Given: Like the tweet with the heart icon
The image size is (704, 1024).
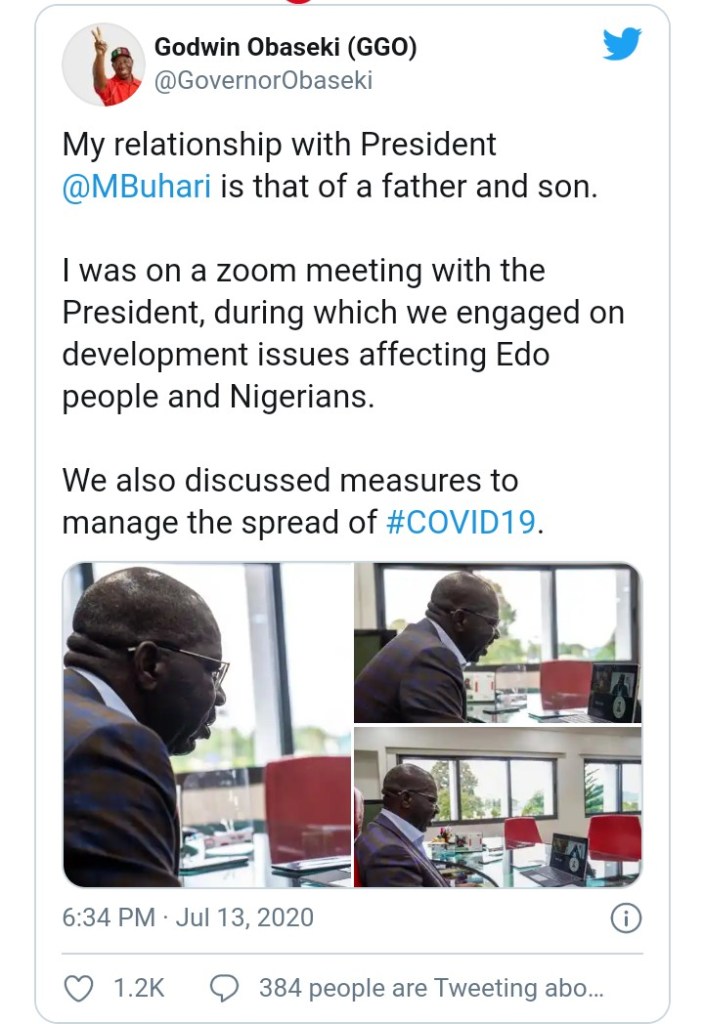Looking at the screenshot, I should click(x=78, y=987).
